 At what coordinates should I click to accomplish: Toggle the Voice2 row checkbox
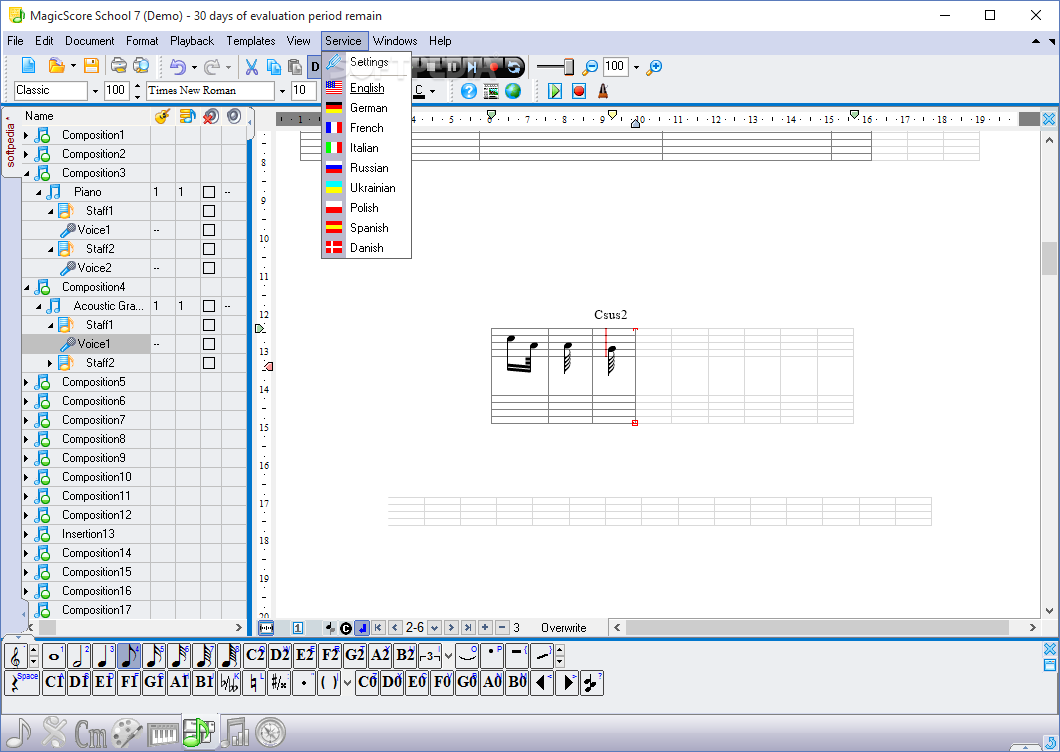point(209,268)
